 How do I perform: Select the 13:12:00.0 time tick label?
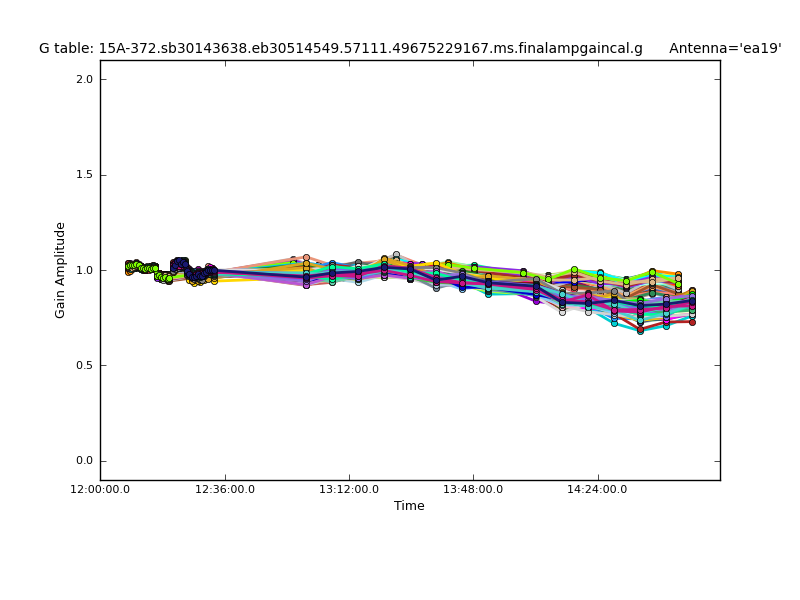[348, 489]
